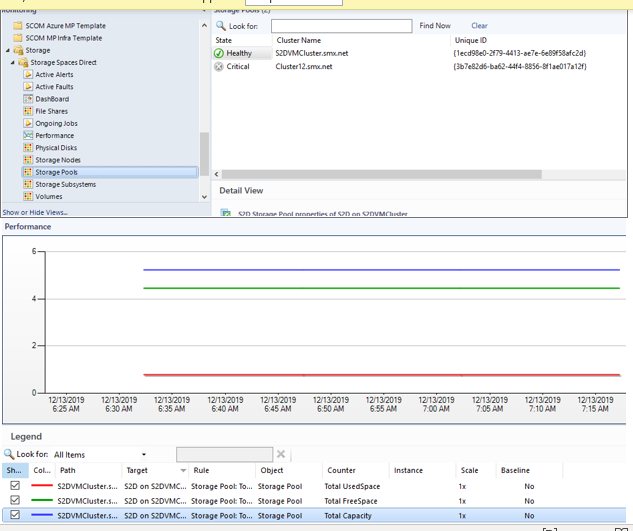The width and height of the screenshot is (633, 531).
Task: Select Cluster12.smx.net pool row
Action: click(x=419, y=67)
